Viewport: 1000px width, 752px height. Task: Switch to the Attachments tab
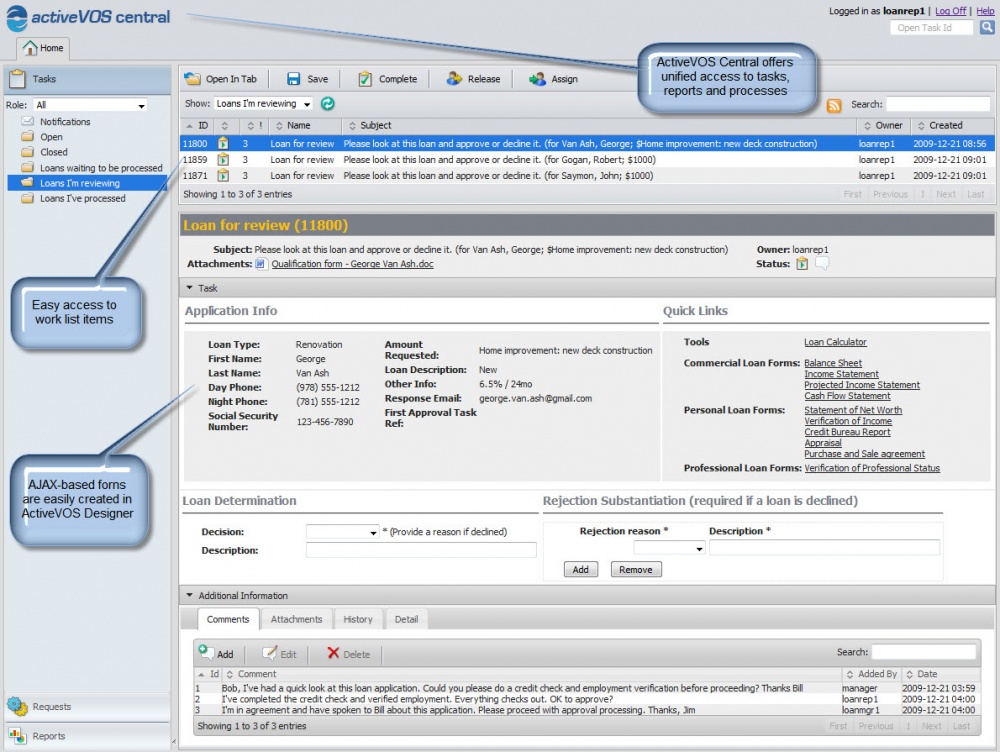click(297, 619)
